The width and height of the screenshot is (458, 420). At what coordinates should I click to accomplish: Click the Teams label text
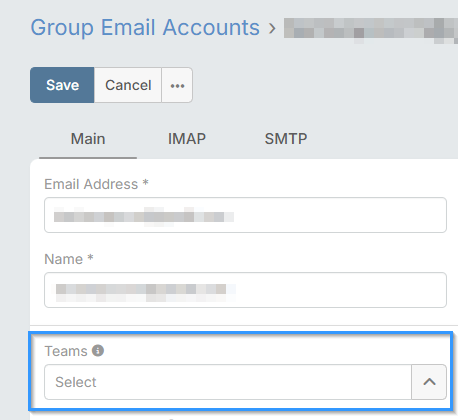[66, 351]
